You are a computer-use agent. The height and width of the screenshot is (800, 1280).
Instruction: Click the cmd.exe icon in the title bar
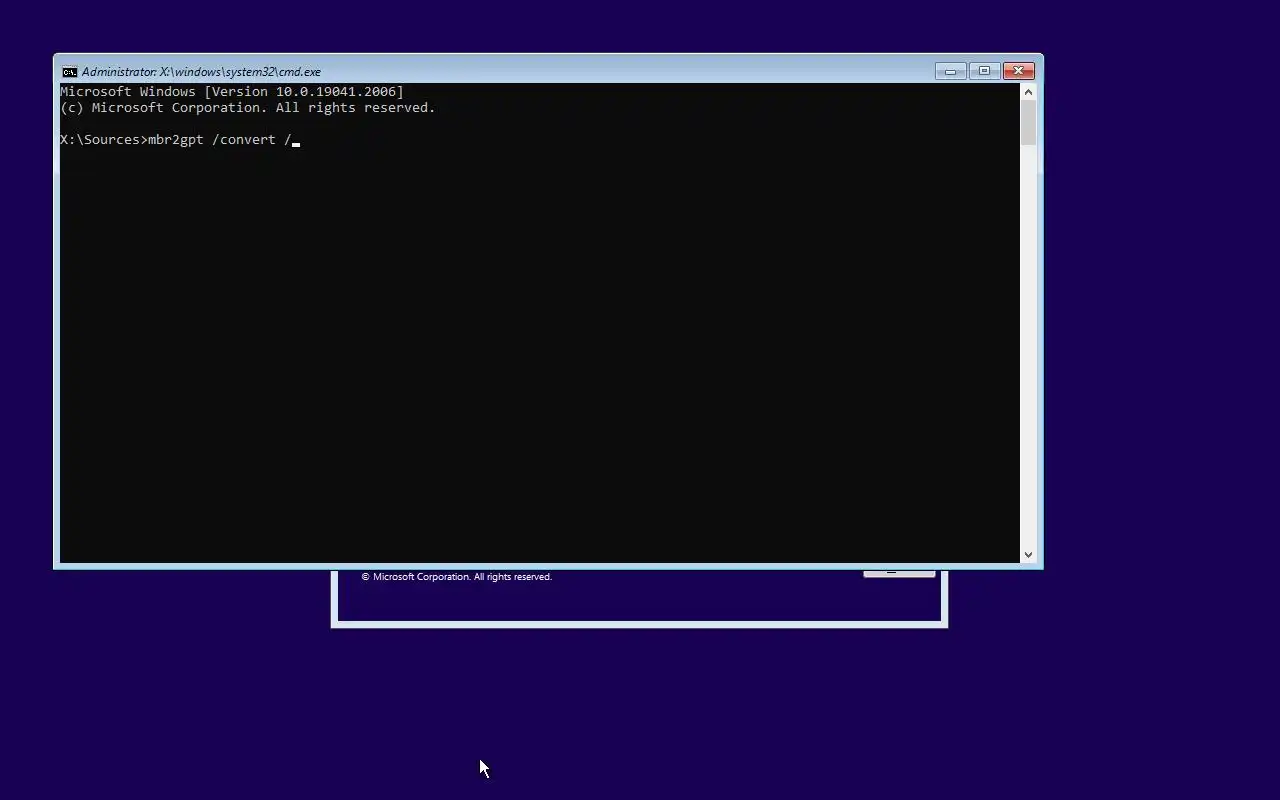[69, 72]
